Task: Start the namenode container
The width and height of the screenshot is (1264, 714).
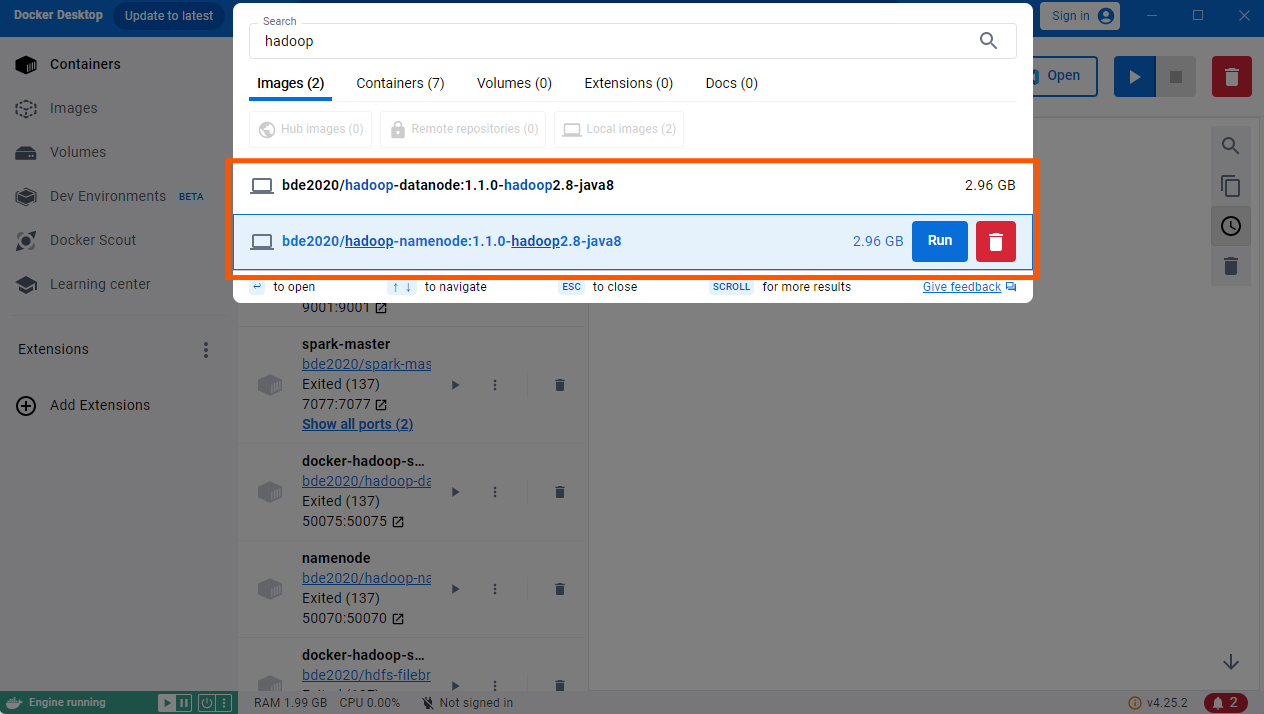Action: (456, 589)
